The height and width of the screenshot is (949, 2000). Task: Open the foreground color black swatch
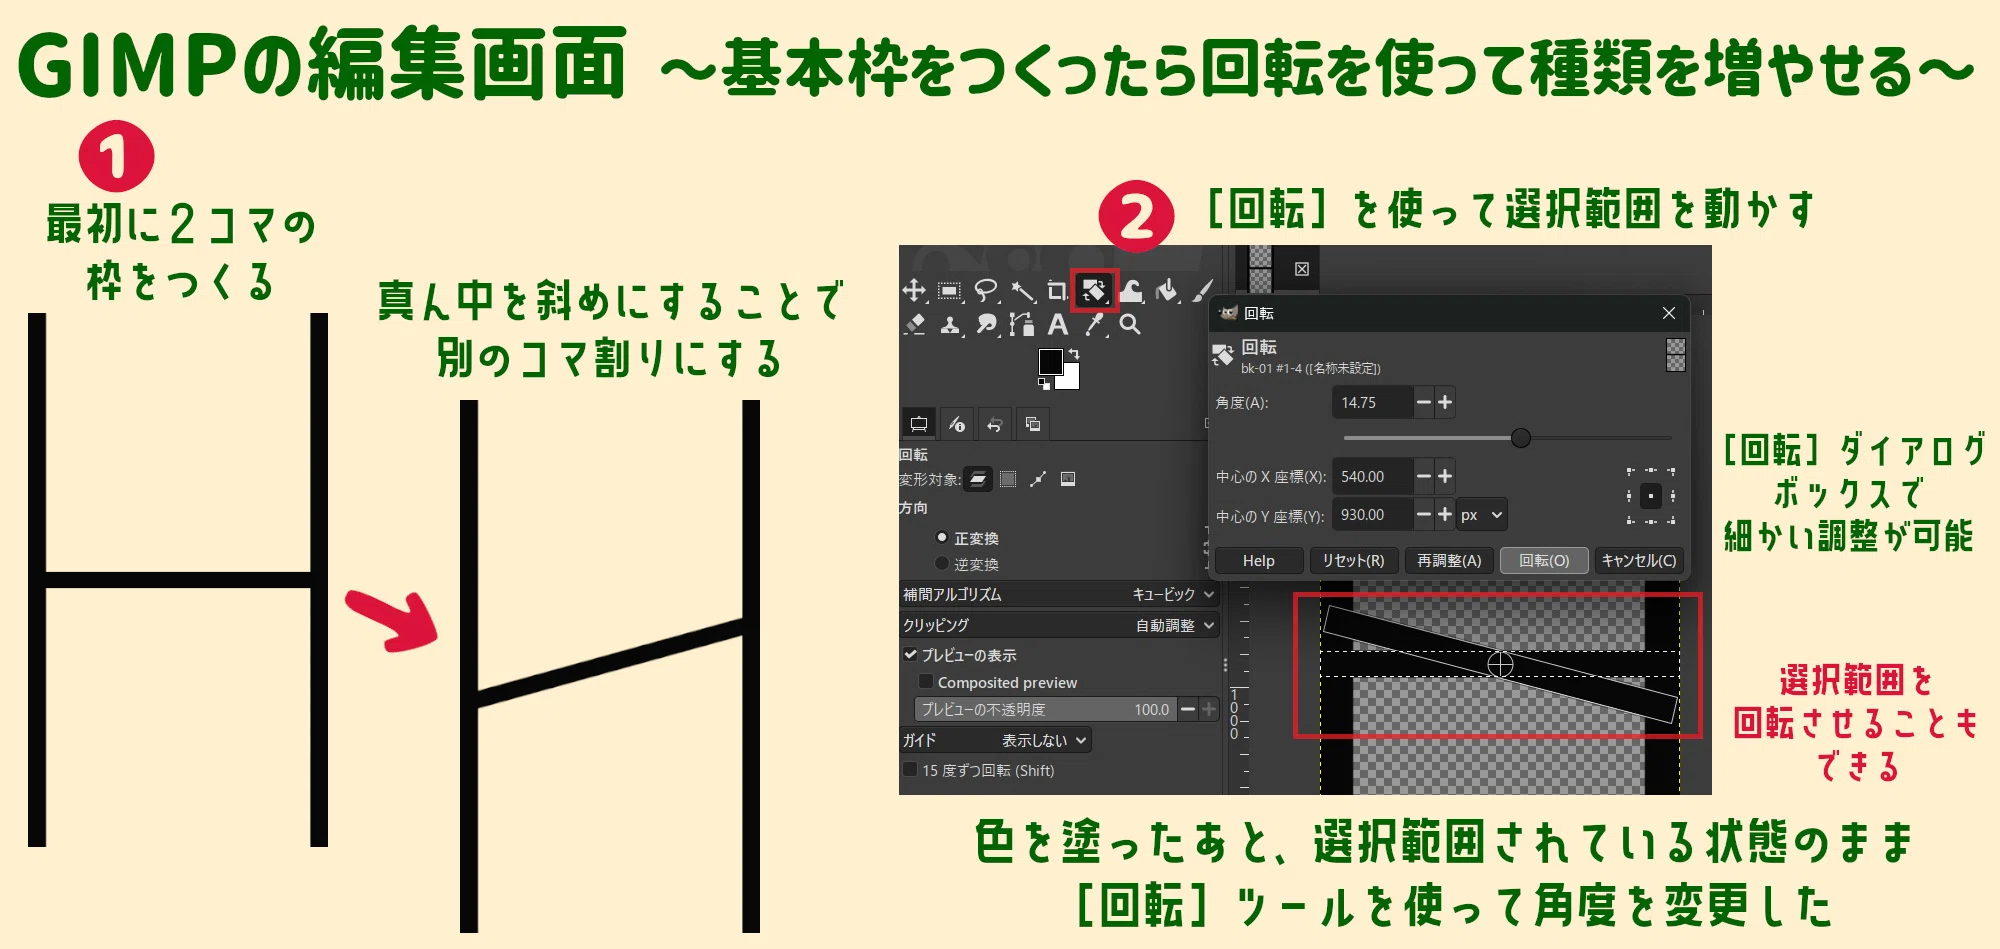(x=1050, y=361)
